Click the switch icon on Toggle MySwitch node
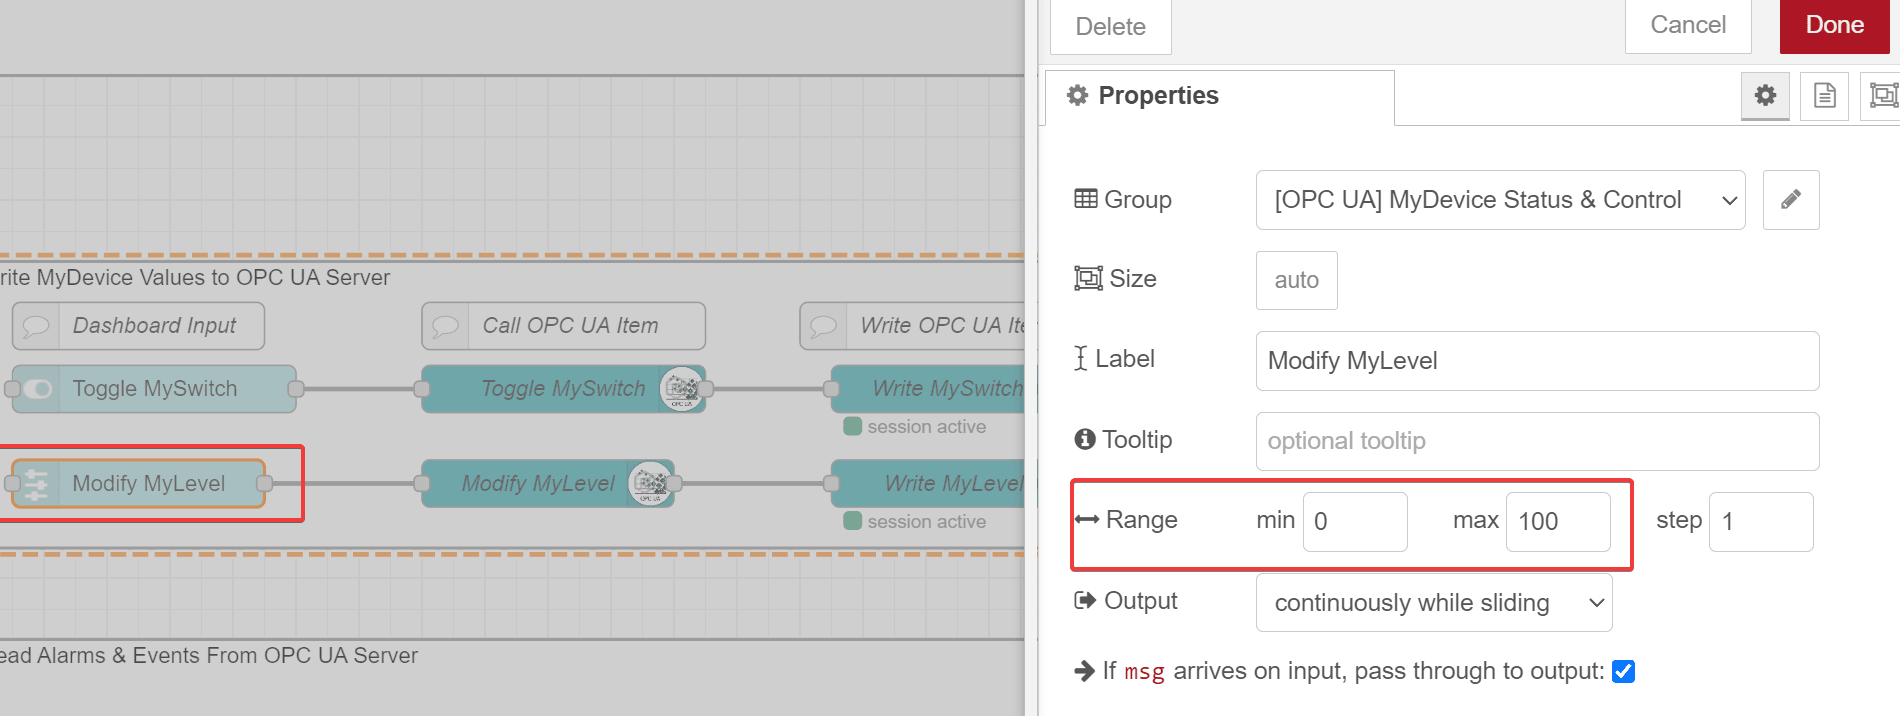This screenshot has width=1900, height=716. point(37,389)
